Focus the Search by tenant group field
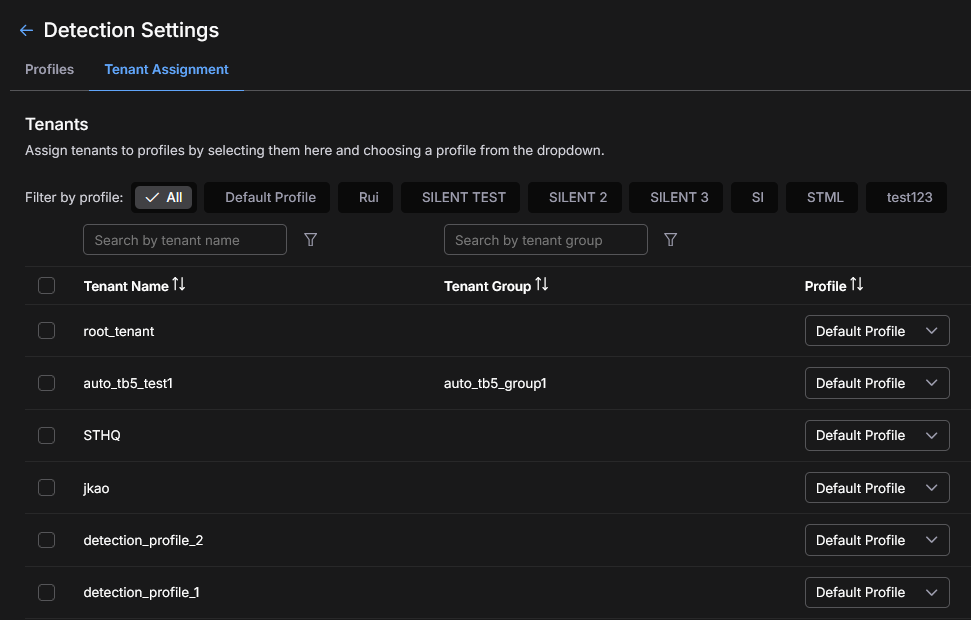This screenshot has width=971, height=620. tap(545, 240)
